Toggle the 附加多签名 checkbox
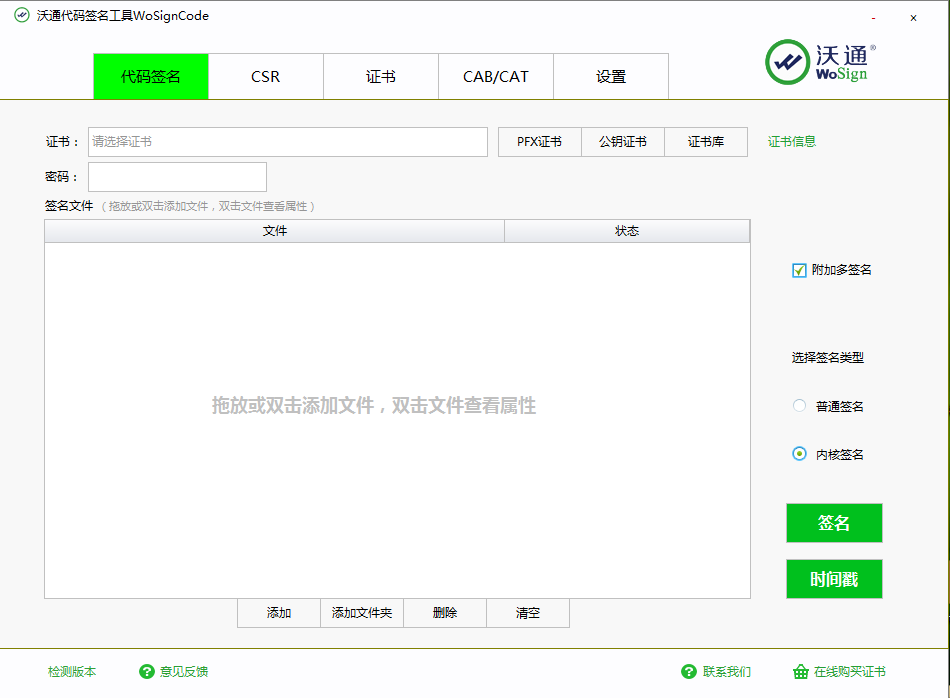 point(799,270)
